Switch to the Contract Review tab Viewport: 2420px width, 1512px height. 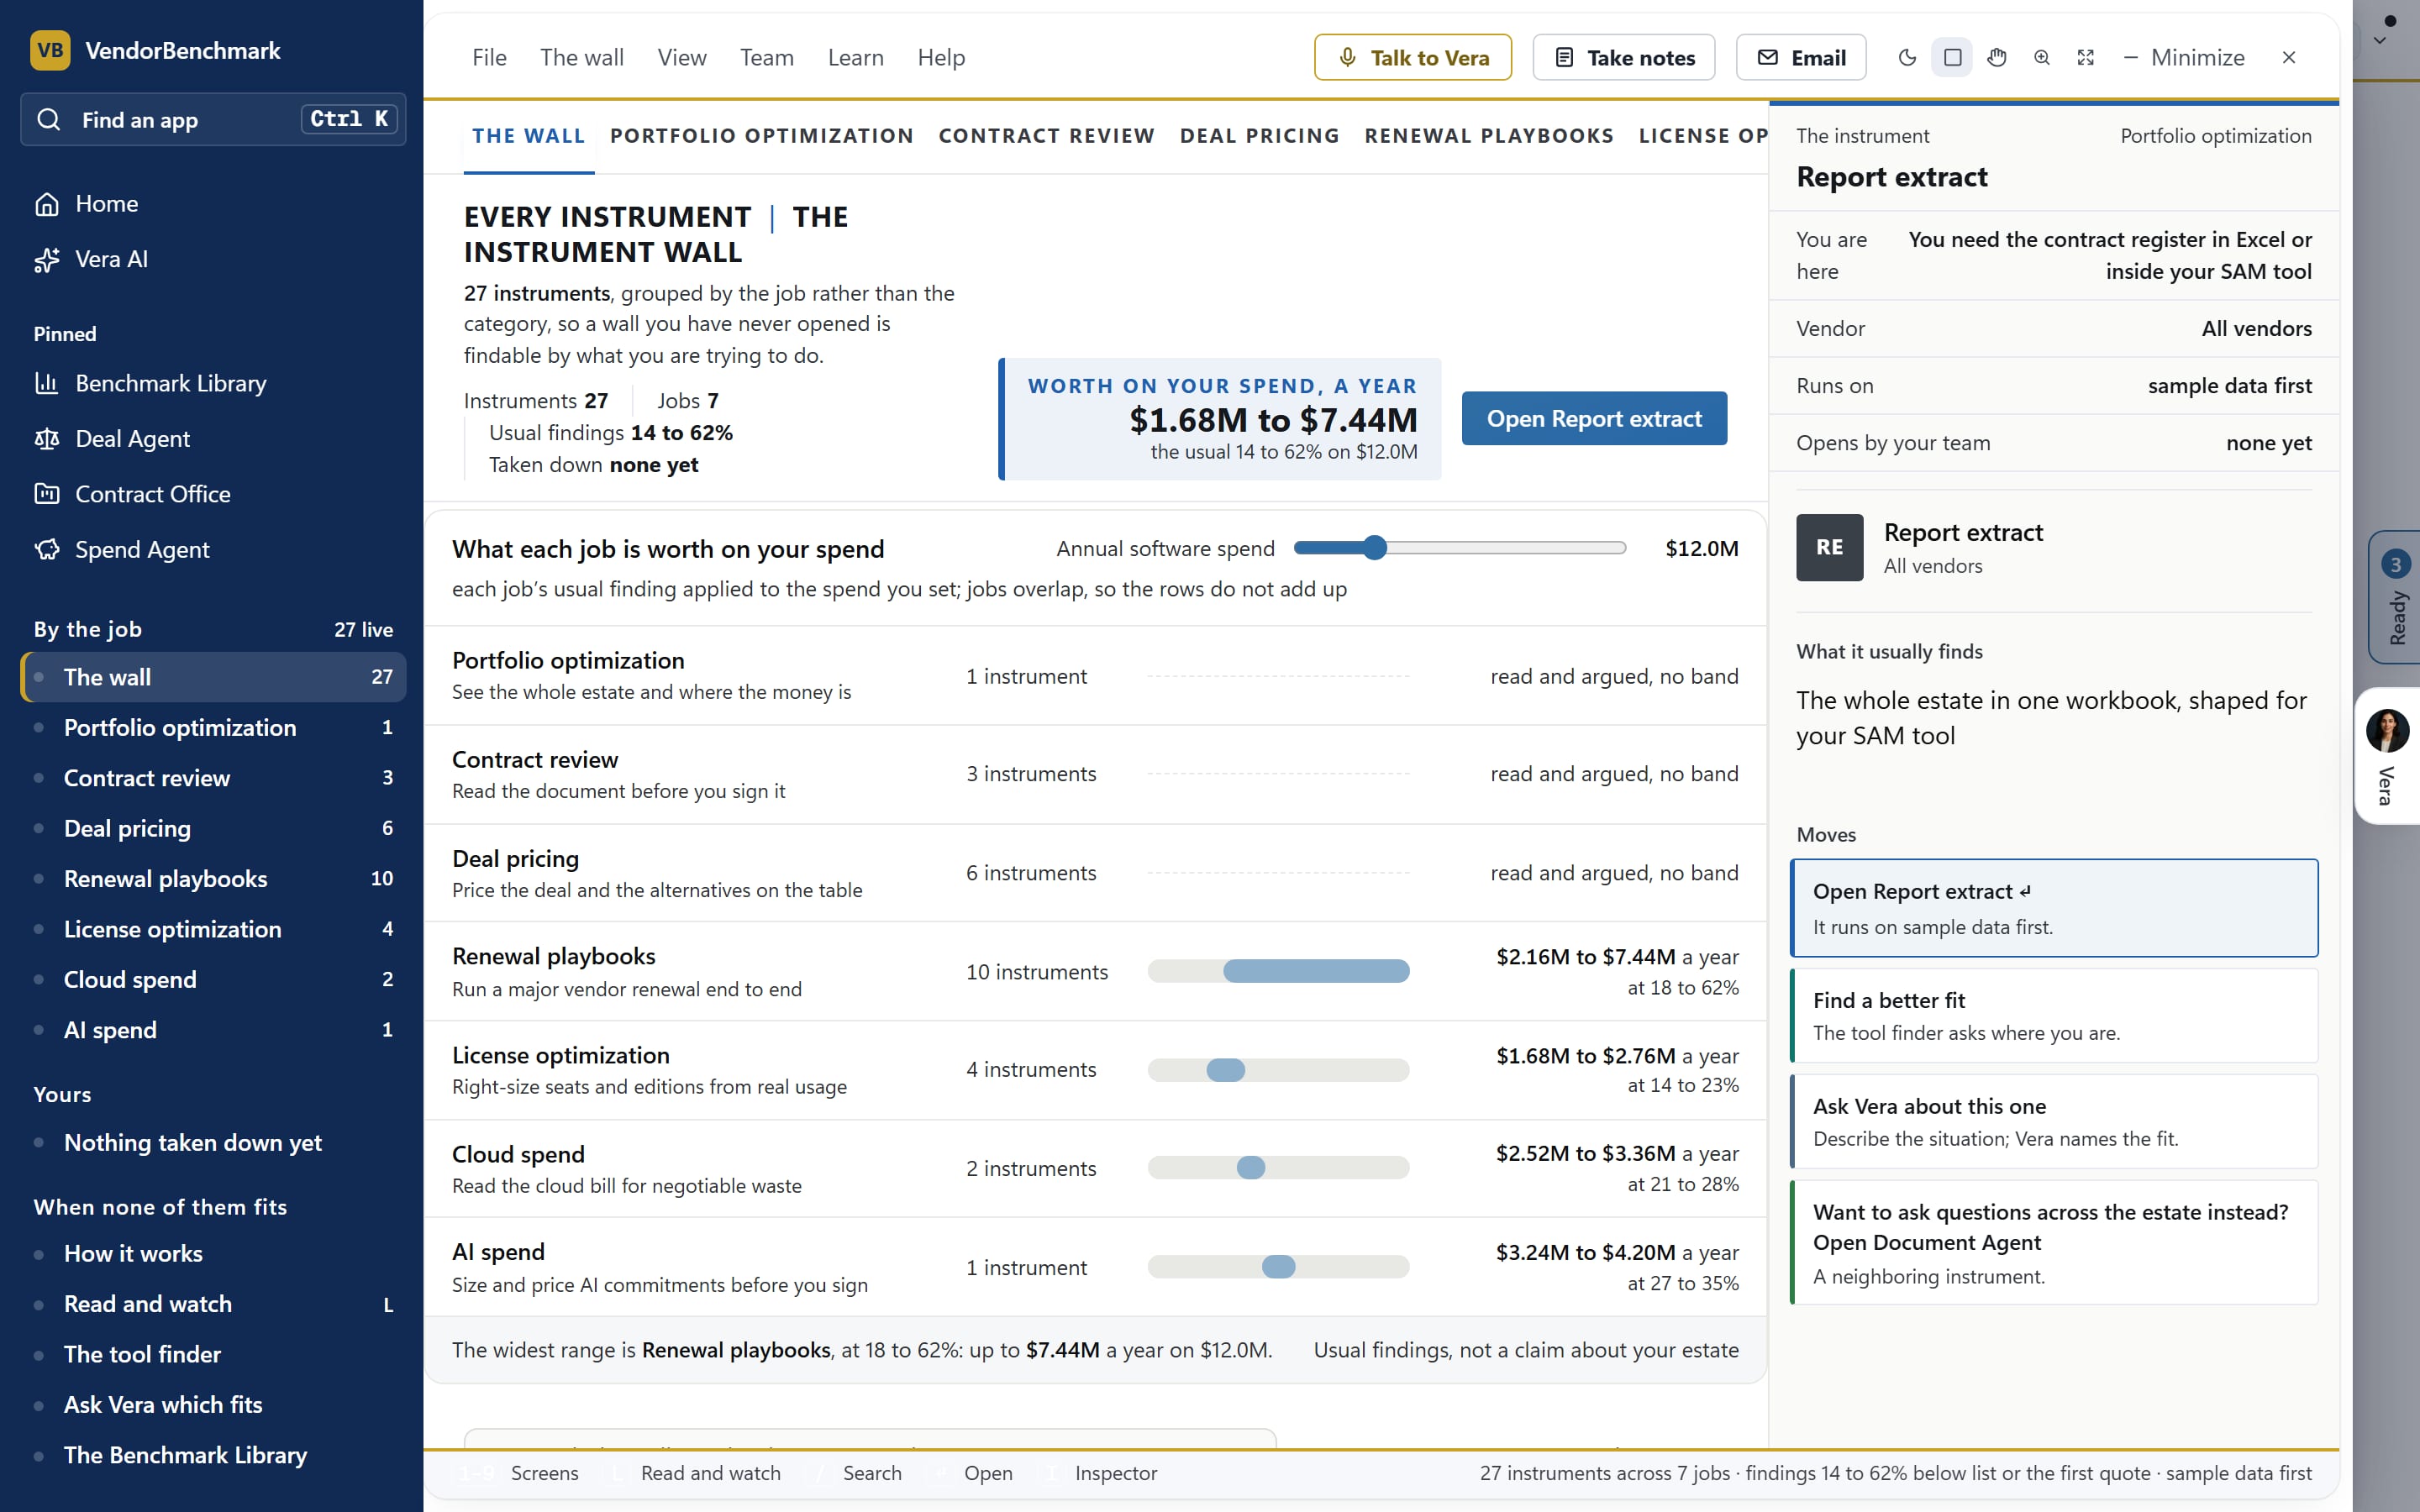coord(1046,136)
